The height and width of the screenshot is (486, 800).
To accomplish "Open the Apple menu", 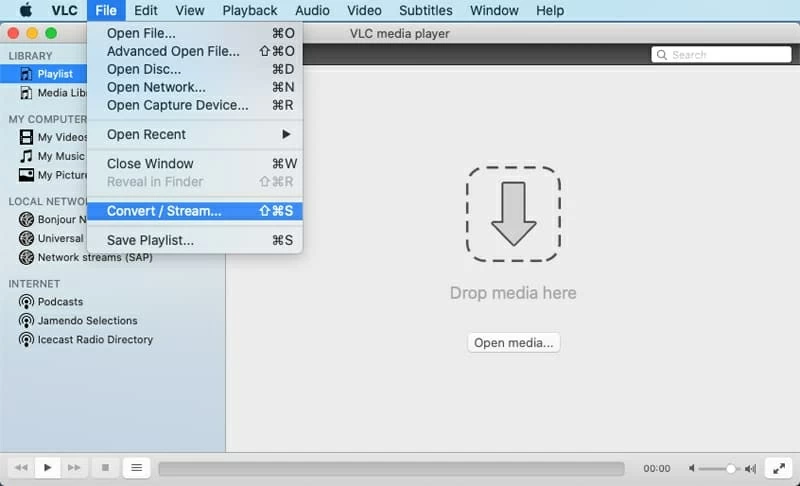I will [26, 10].
